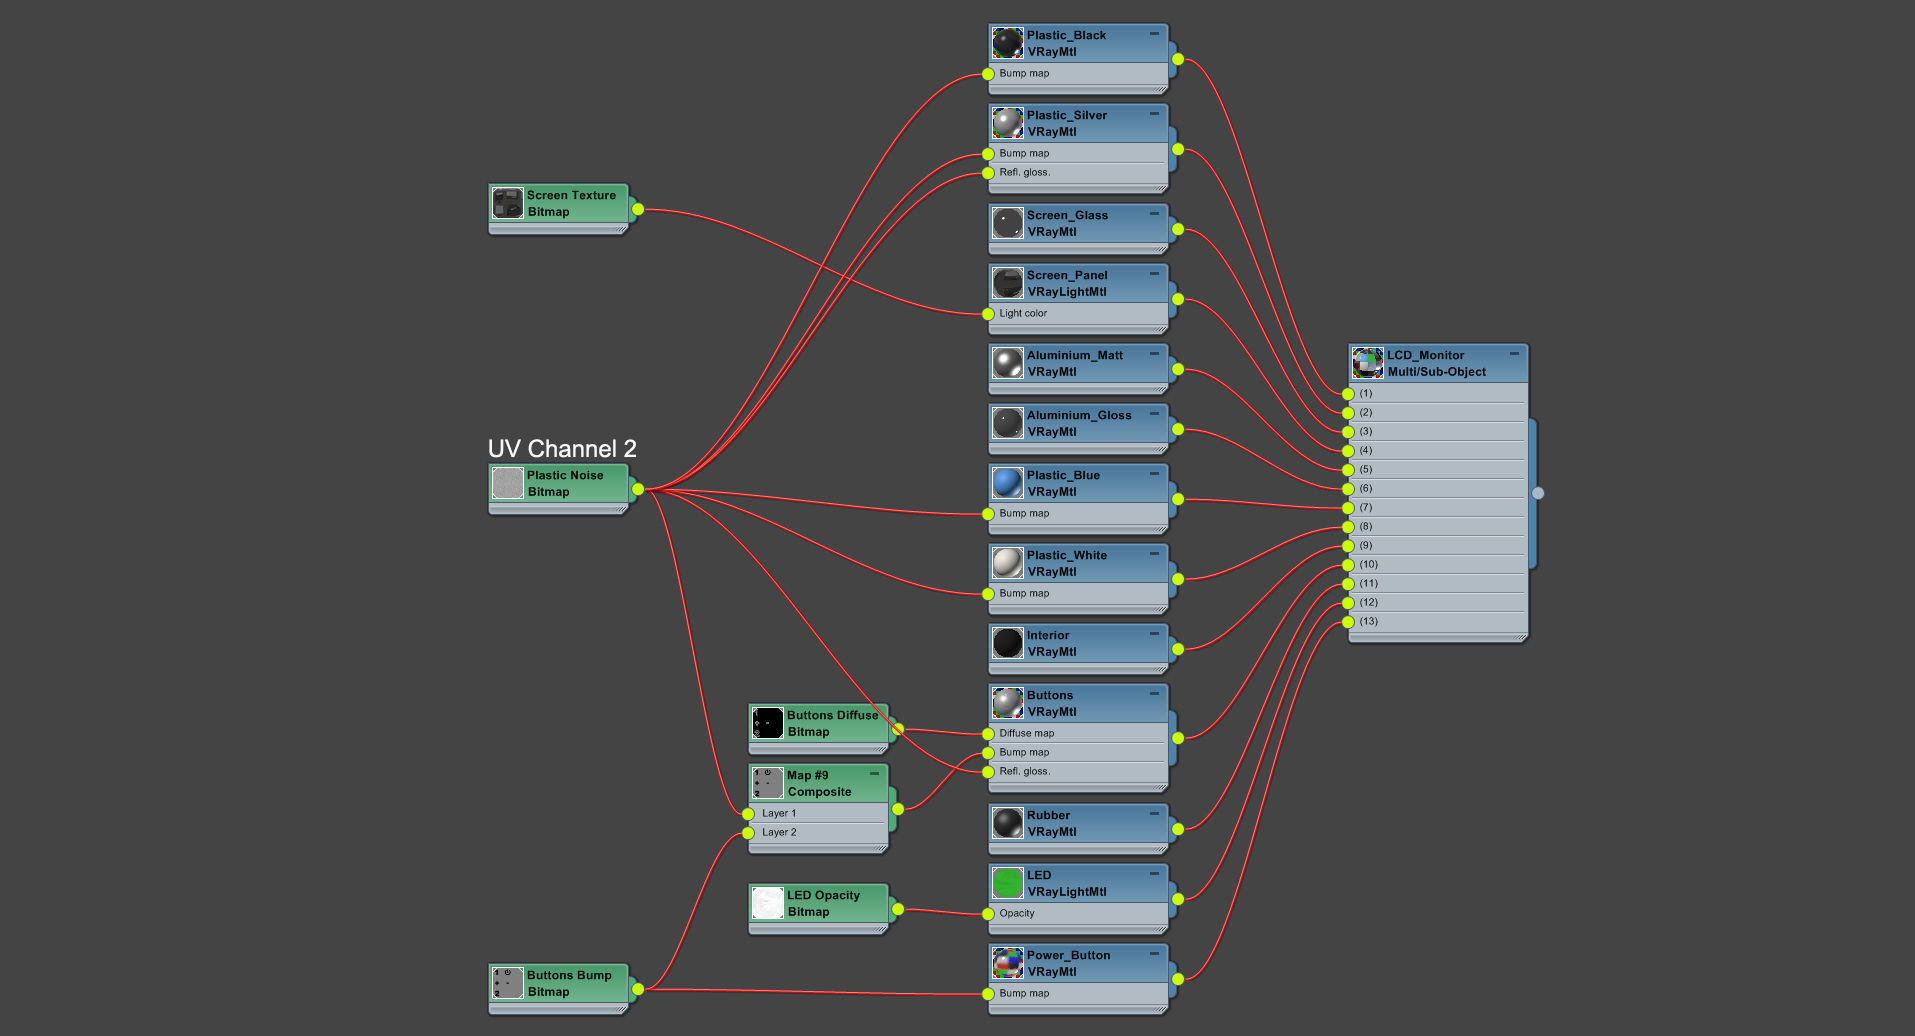Click the Buttons VRayMtl preview sphere
Image resolution: width=1915 pixels, height=1036 pixels.
(1007, 703)
